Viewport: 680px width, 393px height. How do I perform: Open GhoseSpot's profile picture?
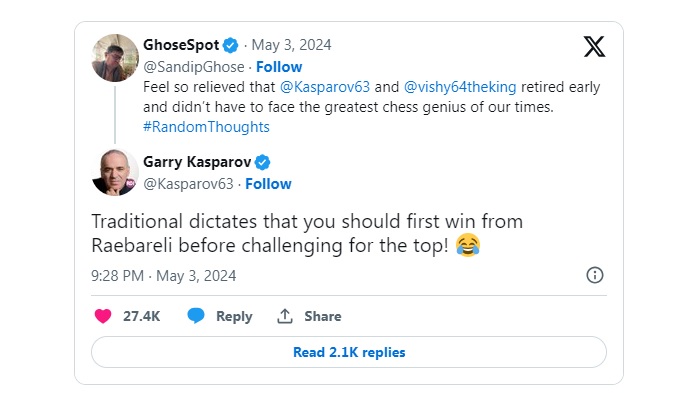coord(115,58)
